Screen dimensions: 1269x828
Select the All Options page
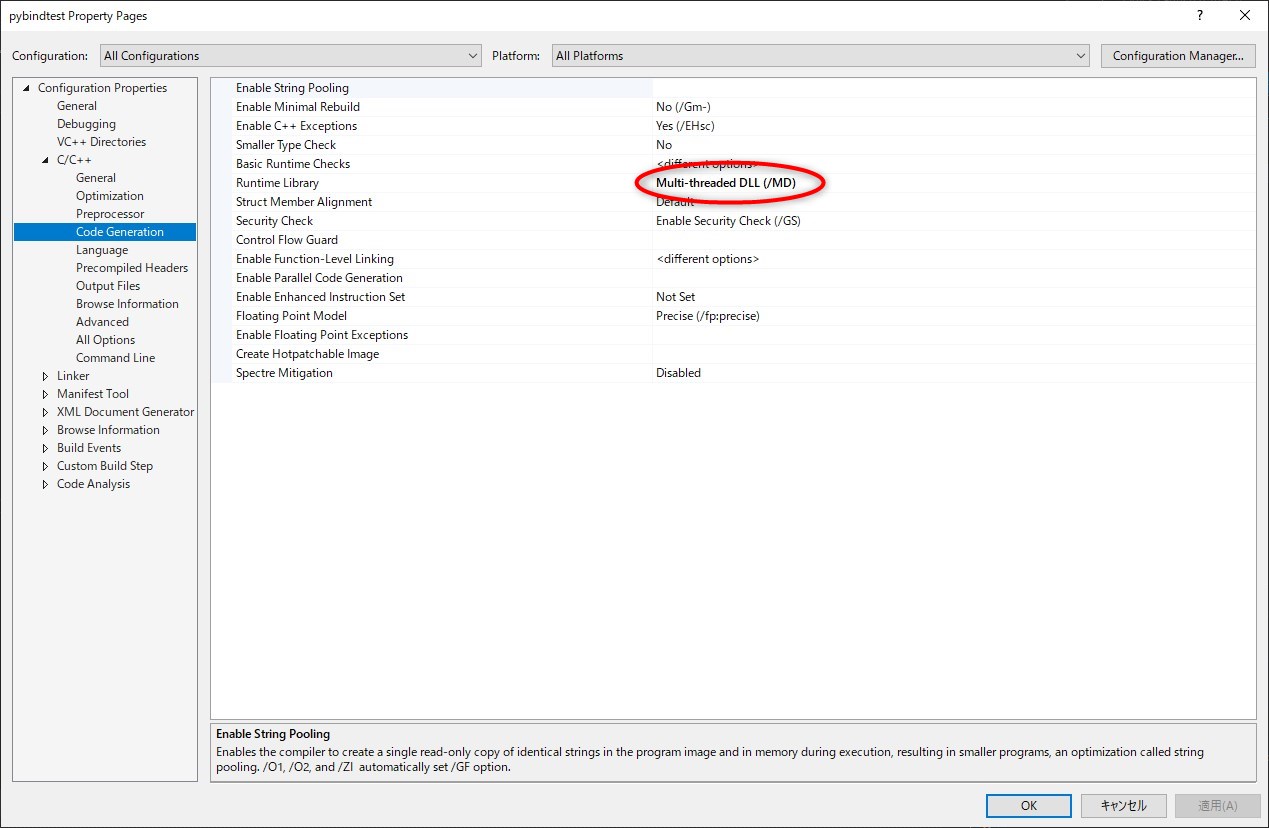105,340
